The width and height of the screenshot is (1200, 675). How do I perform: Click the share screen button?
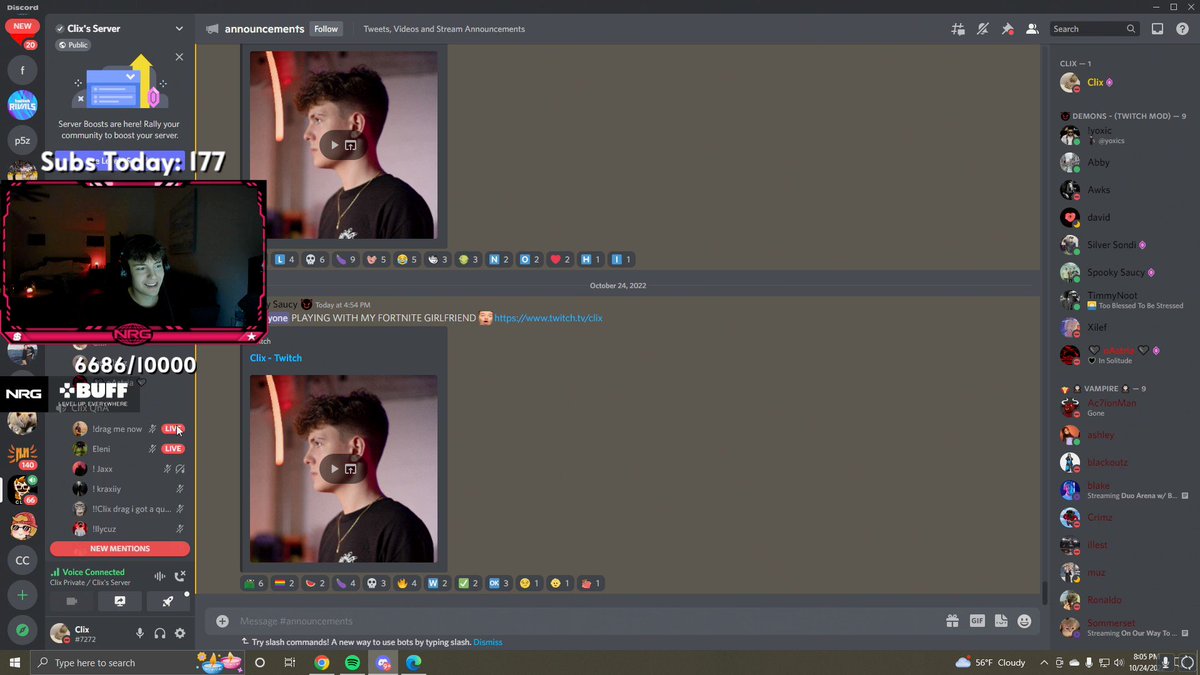120,601
